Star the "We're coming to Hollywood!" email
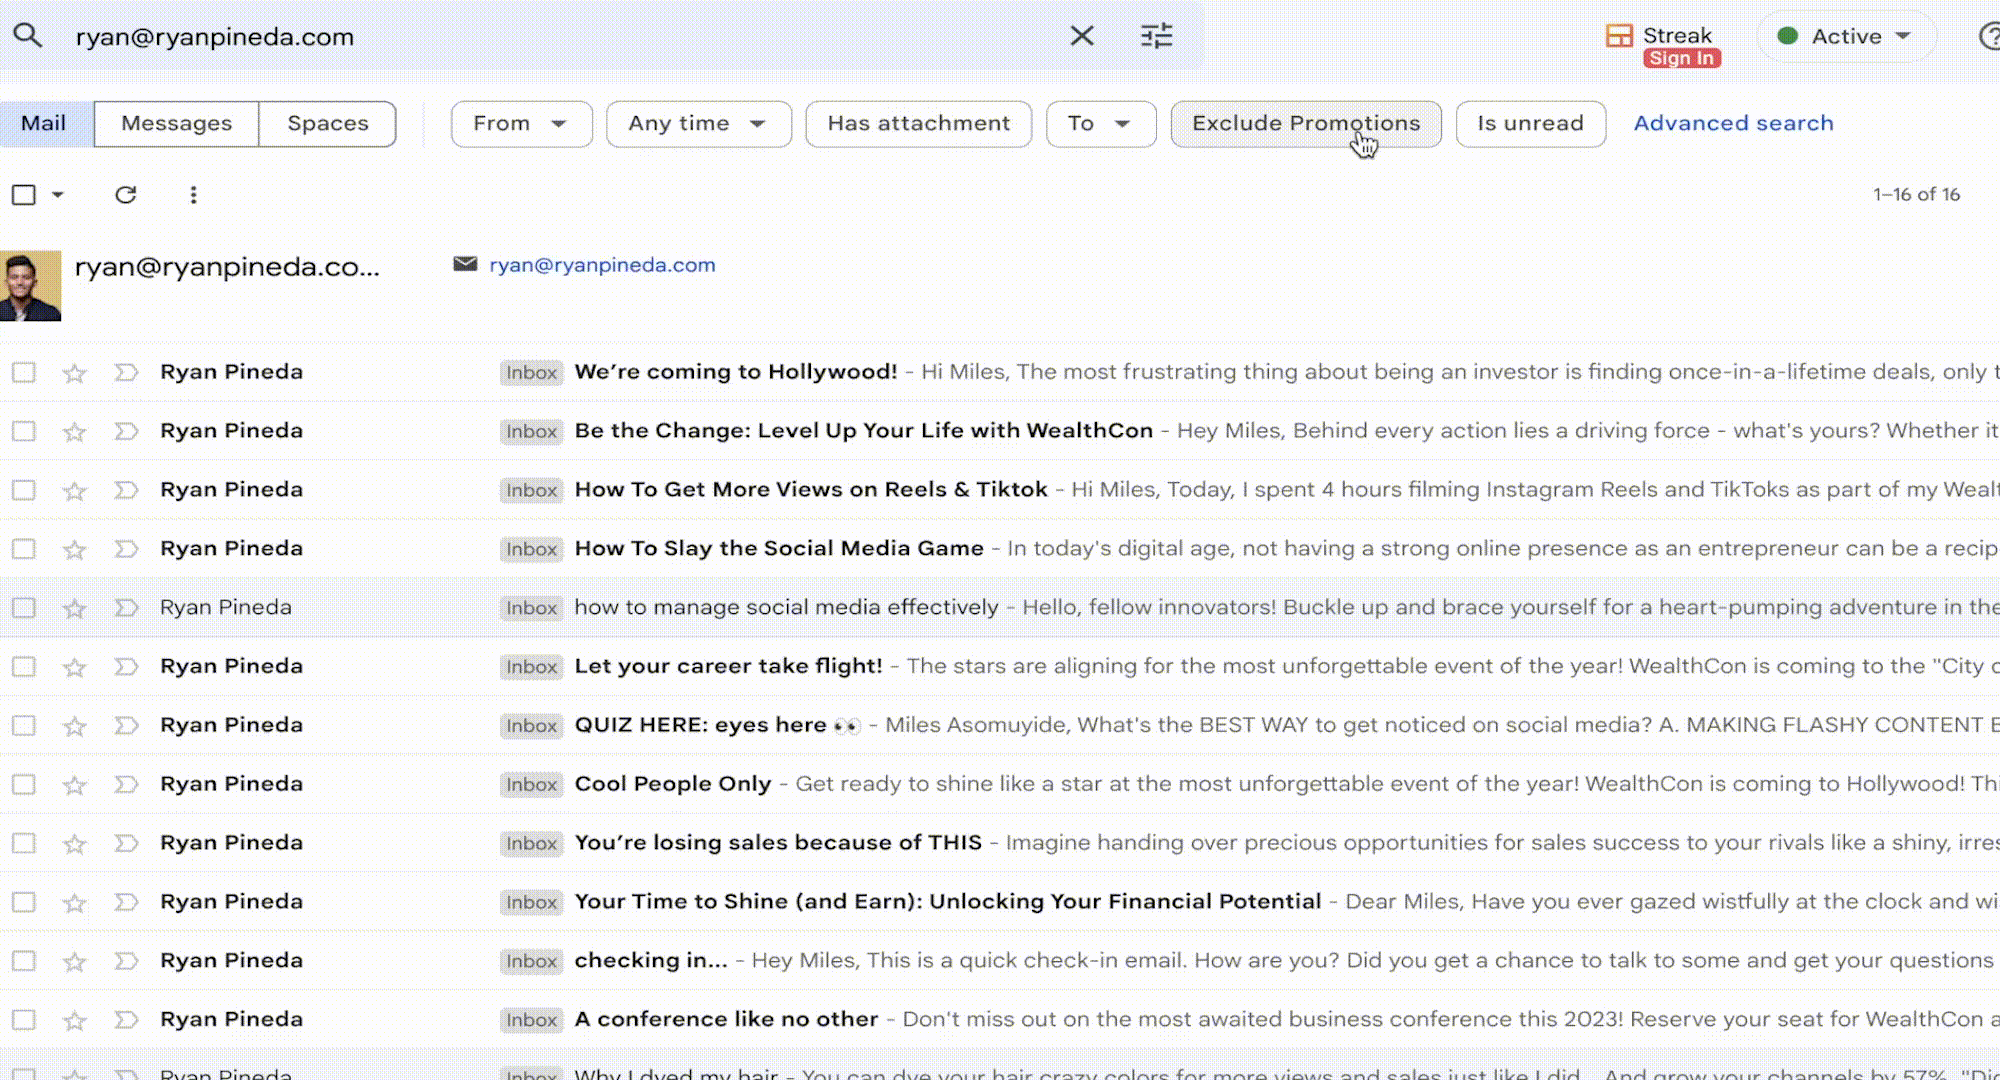 74,373
